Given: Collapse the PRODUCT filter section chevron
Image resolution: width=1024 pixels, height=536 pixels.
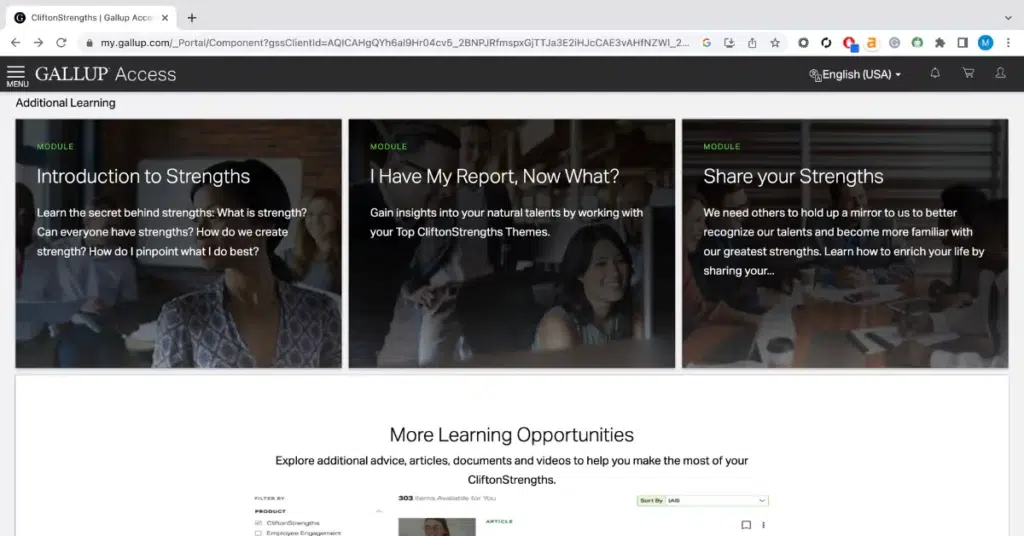Looking at the screenshot, I should coord(379,511).
